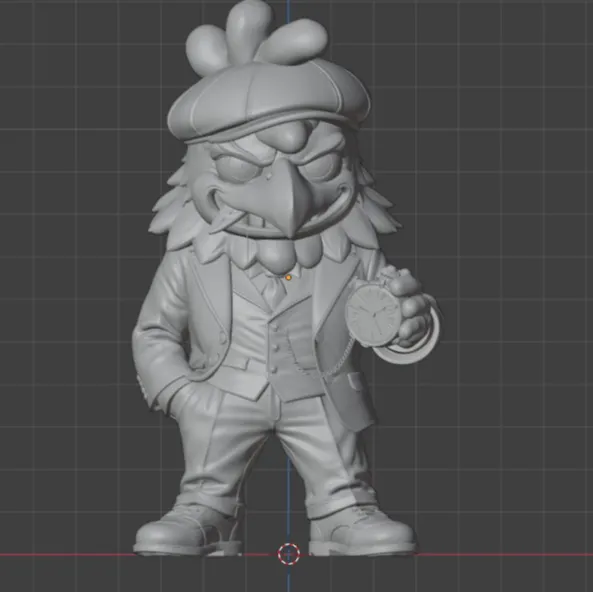Click the rooster's left-side eye
The image size is (593, 593).
pyautogui.click(x=234, y=166)
